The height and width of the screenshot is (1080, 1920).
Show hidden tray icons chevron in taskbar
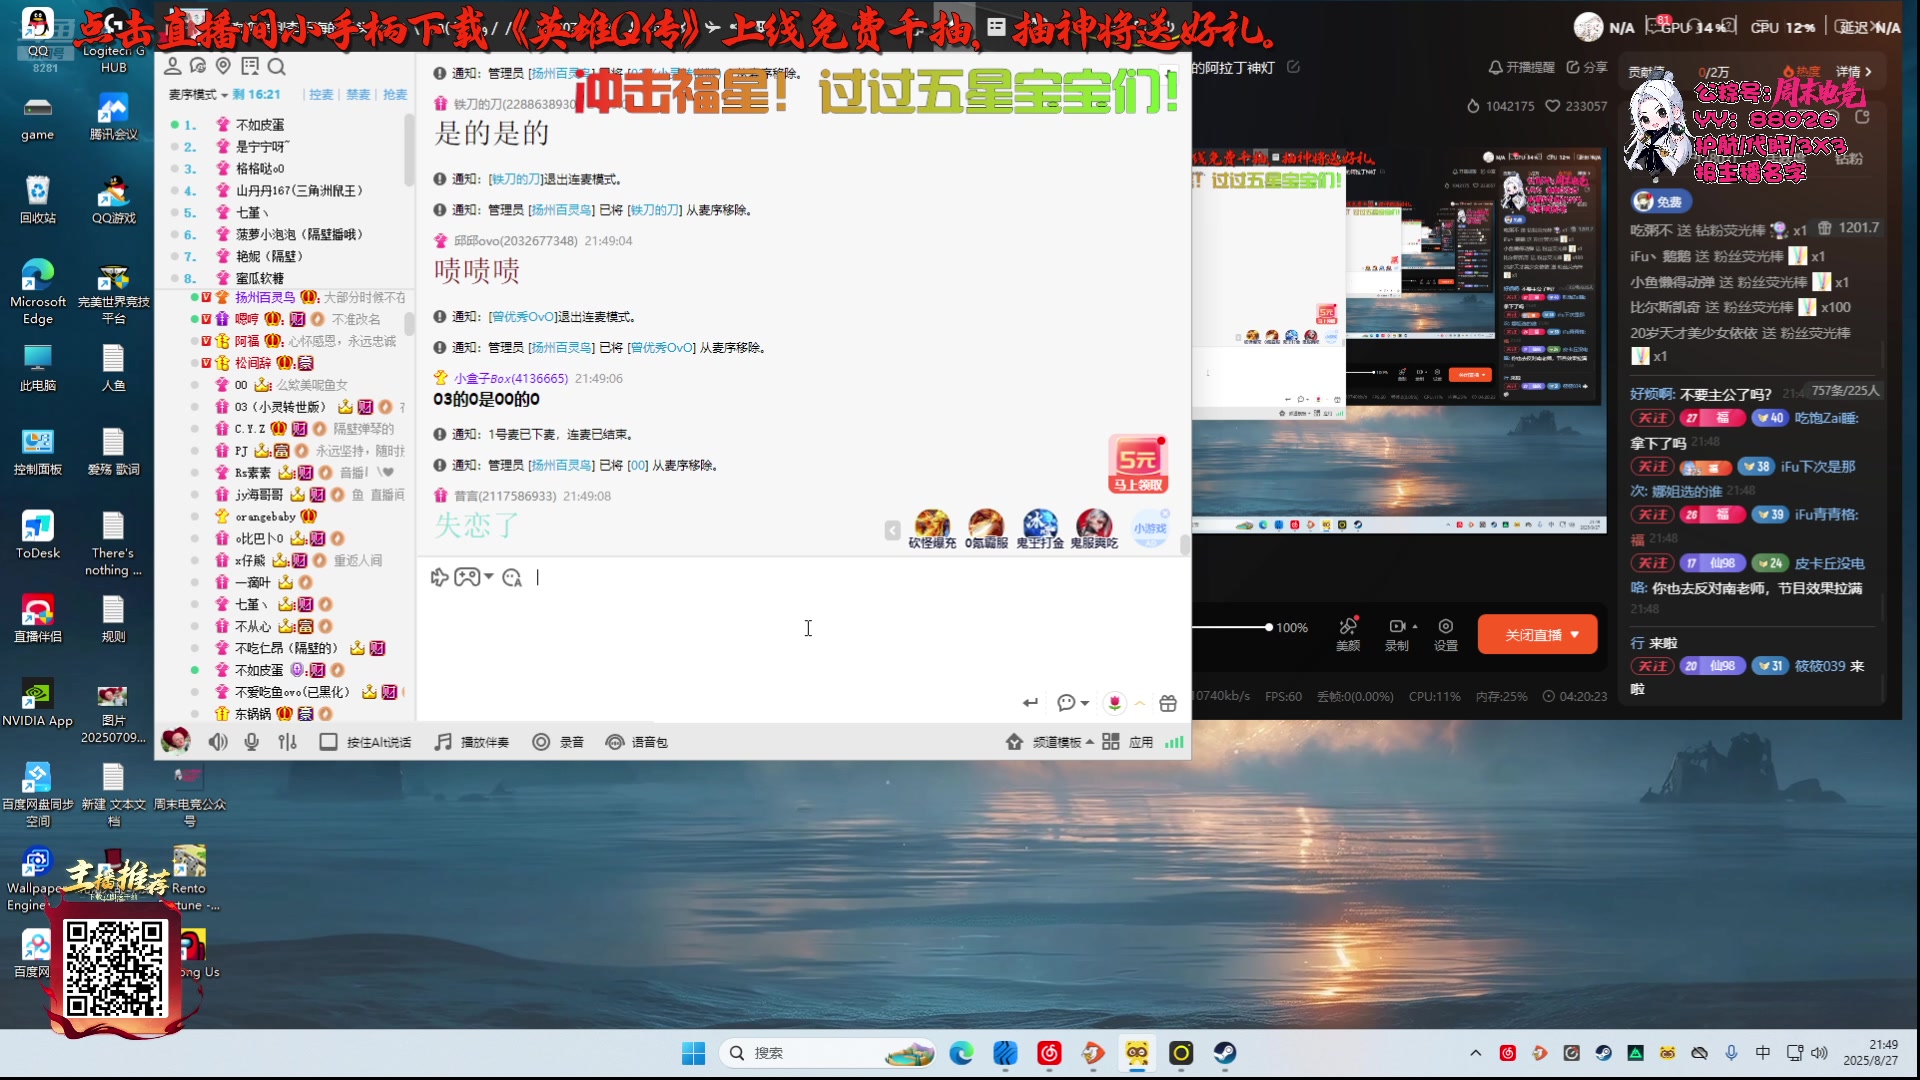coord(1475,1053)
